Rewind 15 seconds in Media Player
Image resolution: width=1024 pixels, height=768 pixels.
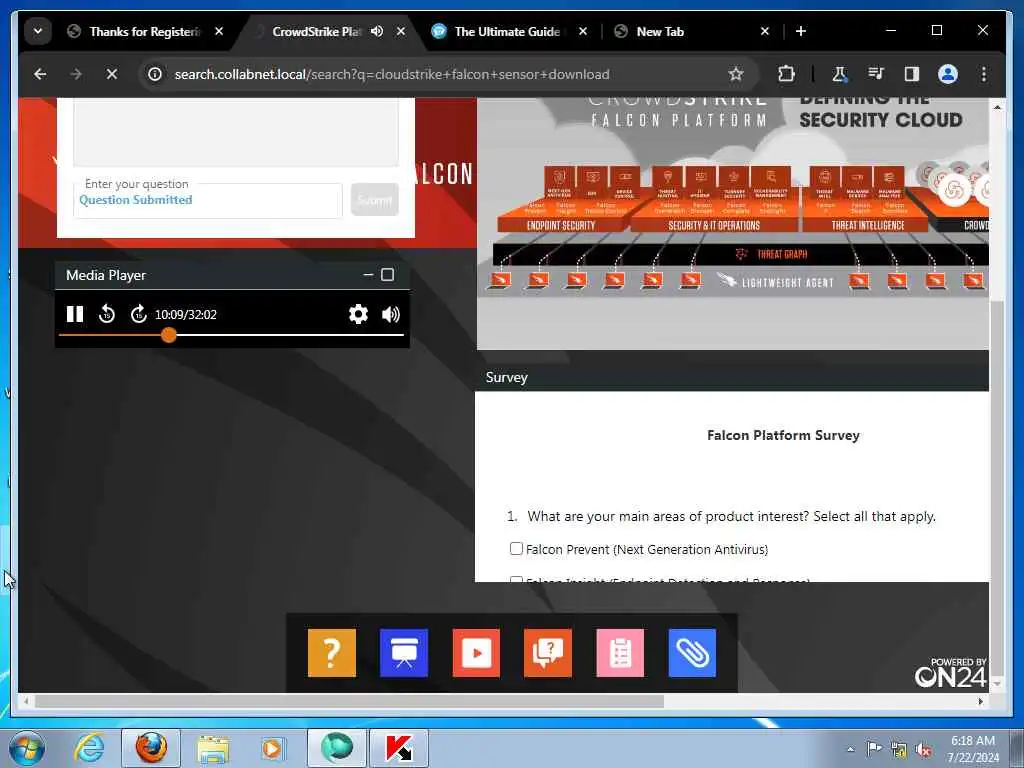click(x=106, y=314)
